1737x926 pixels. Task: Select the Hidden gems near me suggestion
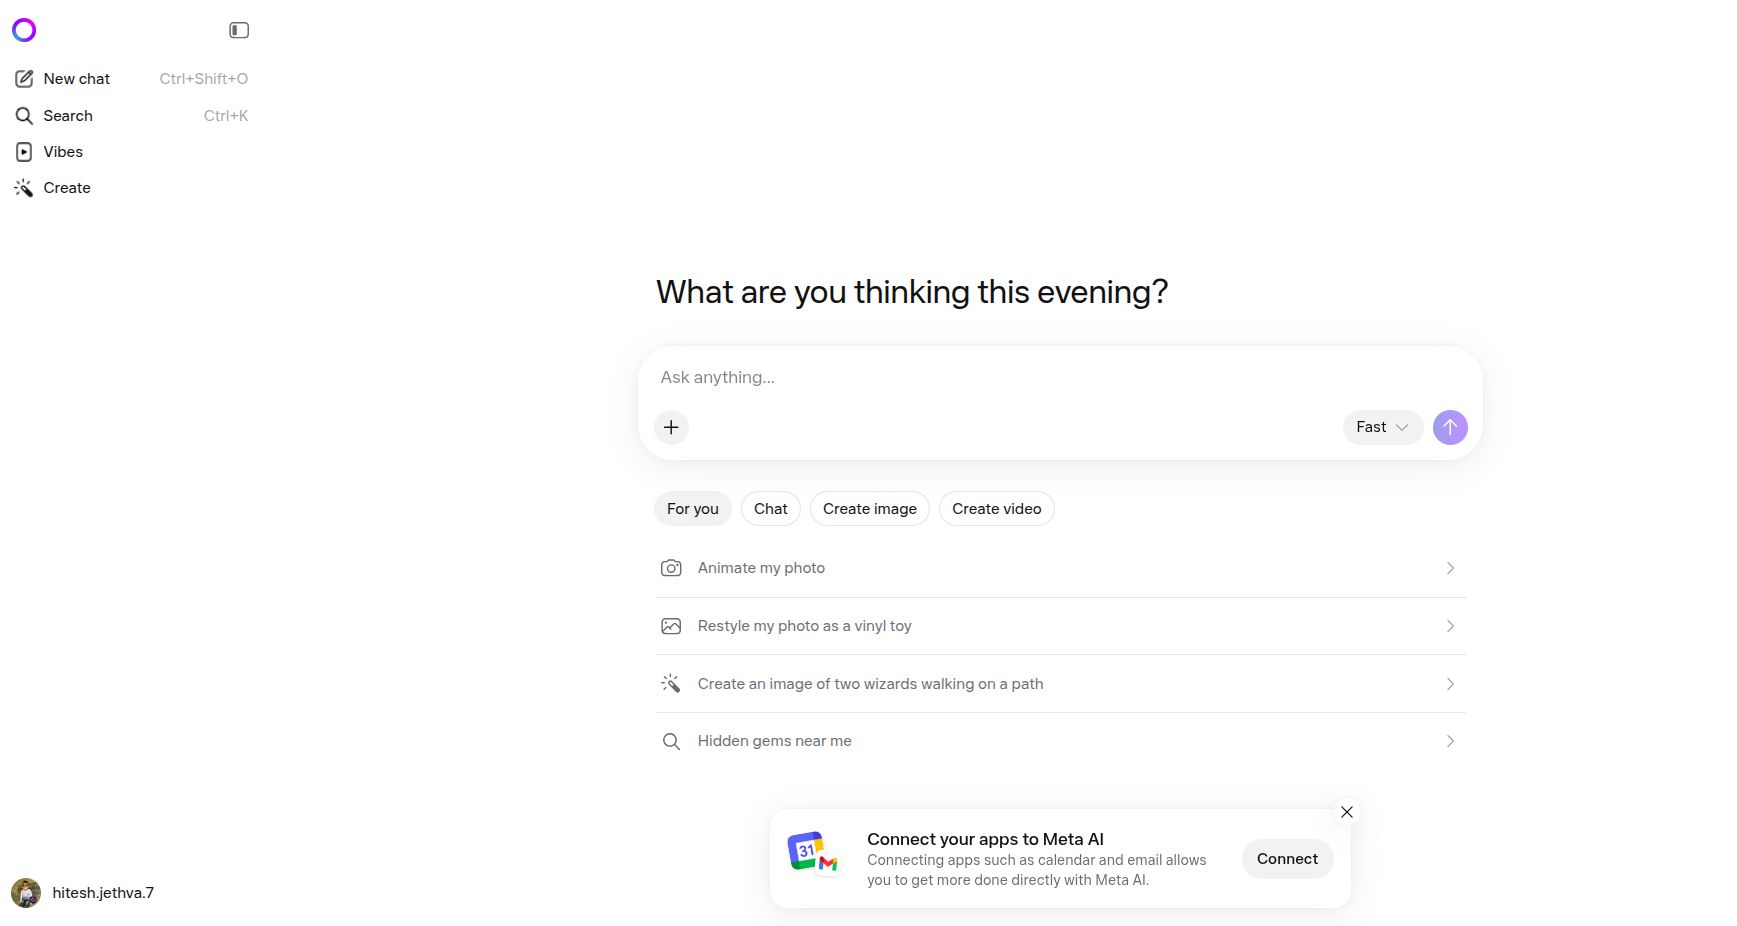[x=774, y=741]
